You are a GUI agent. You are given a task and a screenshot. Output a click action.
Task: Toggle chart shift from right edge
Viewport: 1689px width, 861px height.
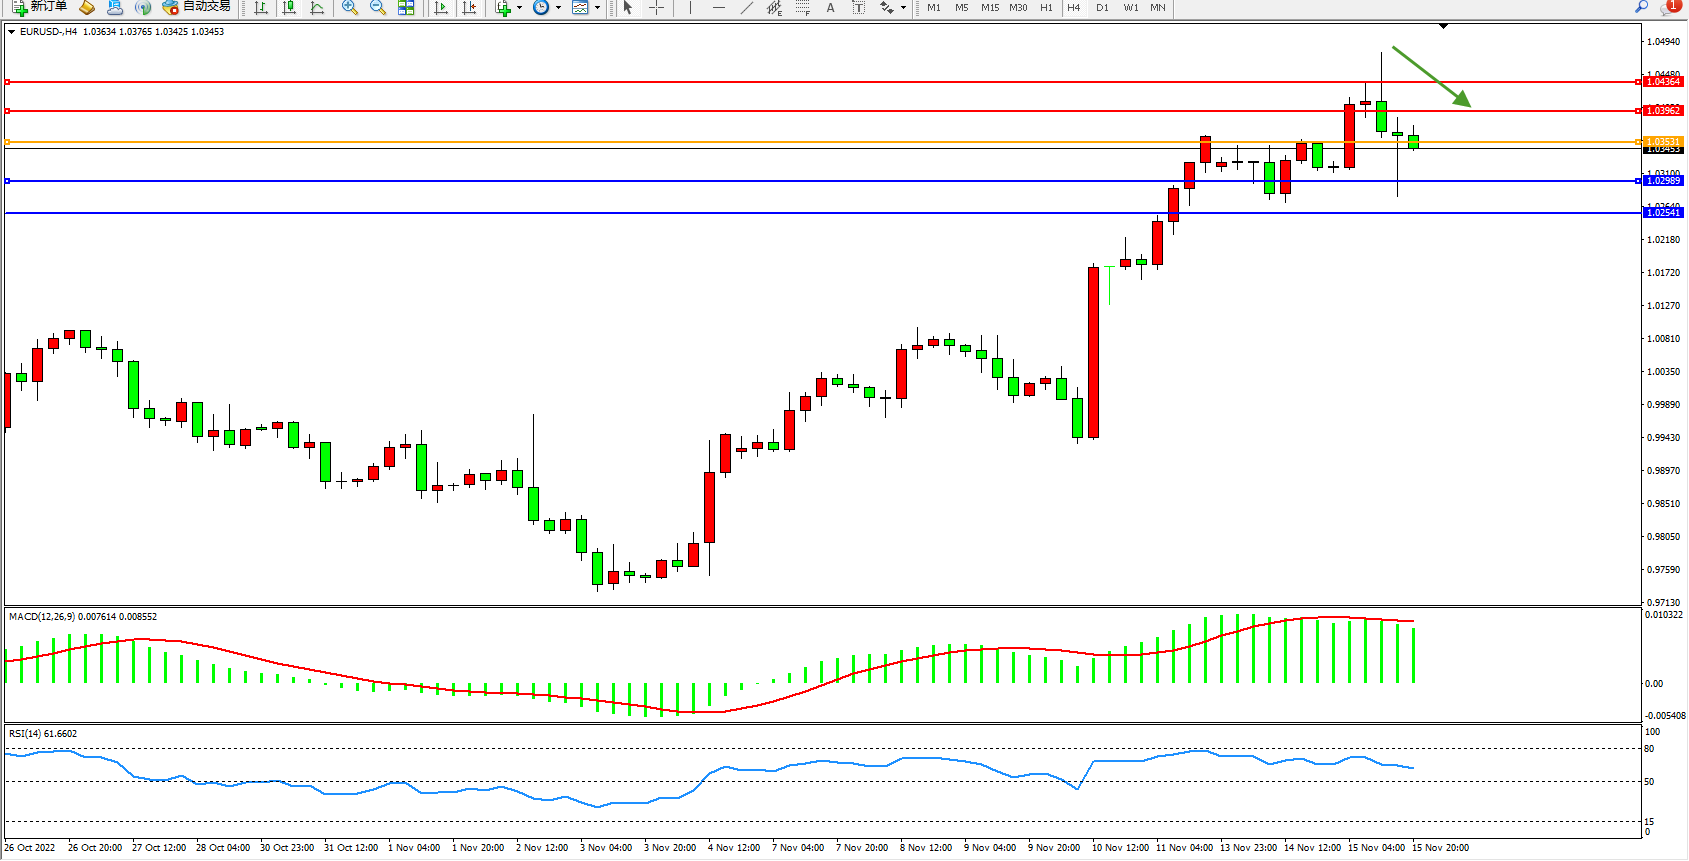[x=468, y=7]
